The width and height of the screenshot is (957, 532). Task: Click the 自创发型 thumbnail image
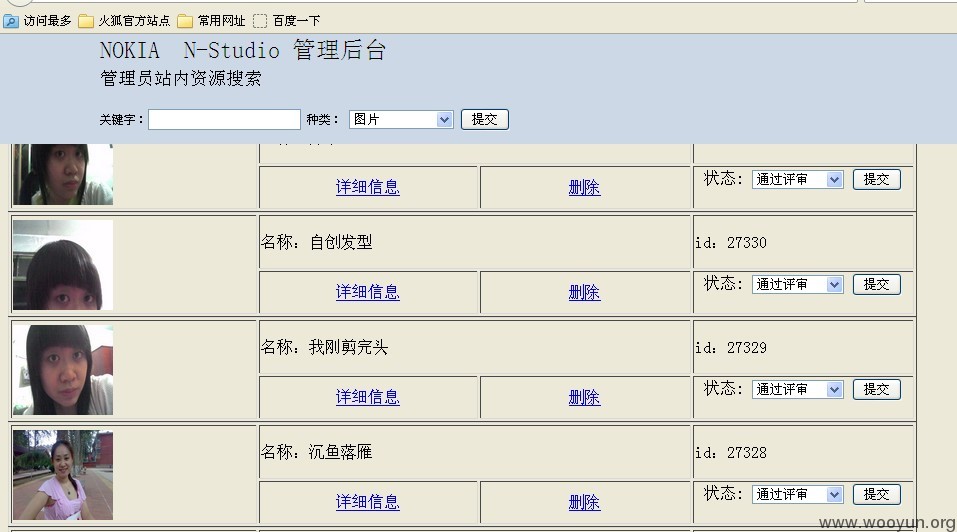coord(63,265)
